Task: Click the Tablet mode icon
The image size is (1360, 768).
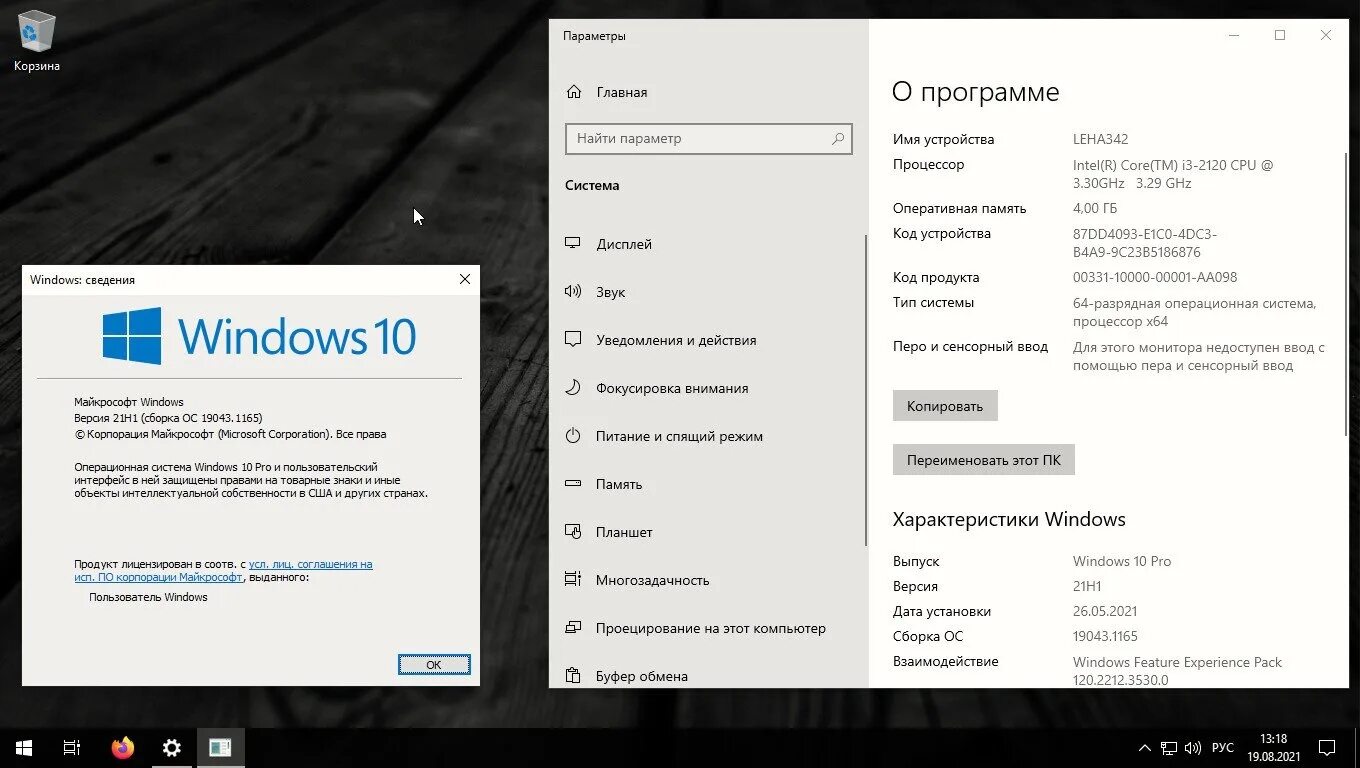Action: click(x=573, y=532)
